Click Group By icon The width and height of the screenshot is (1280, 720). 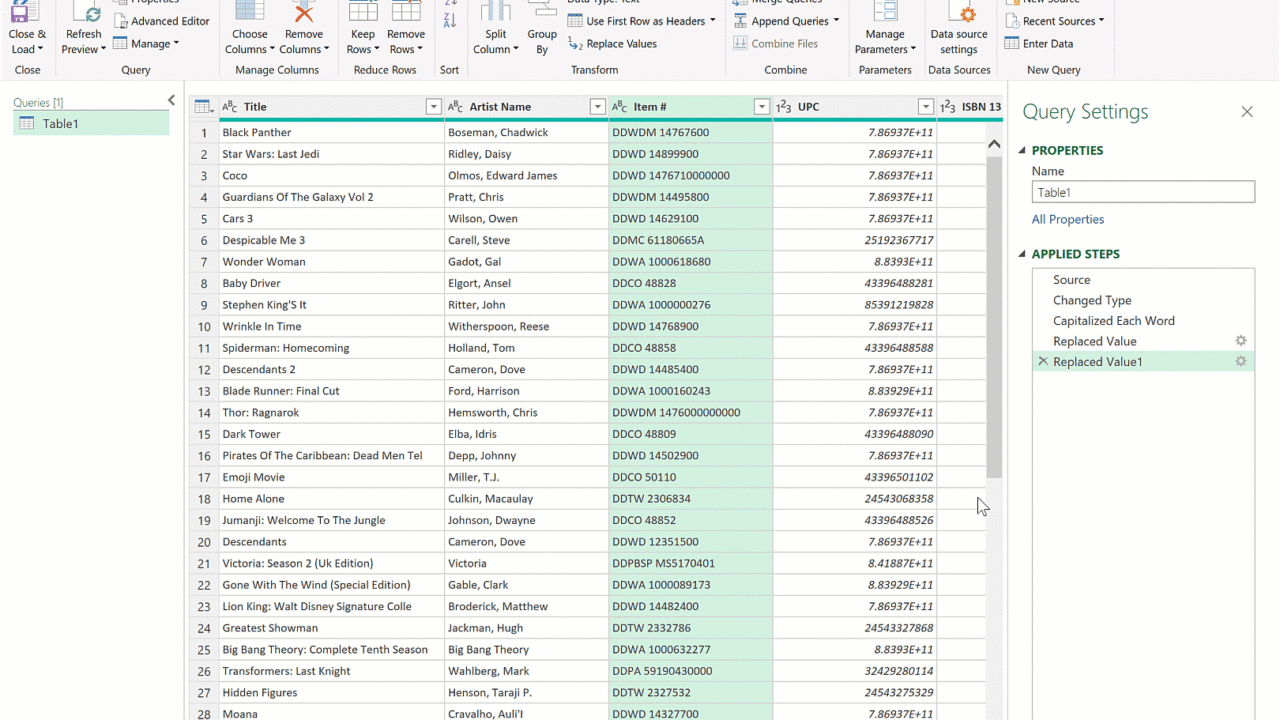coord(542,10)
